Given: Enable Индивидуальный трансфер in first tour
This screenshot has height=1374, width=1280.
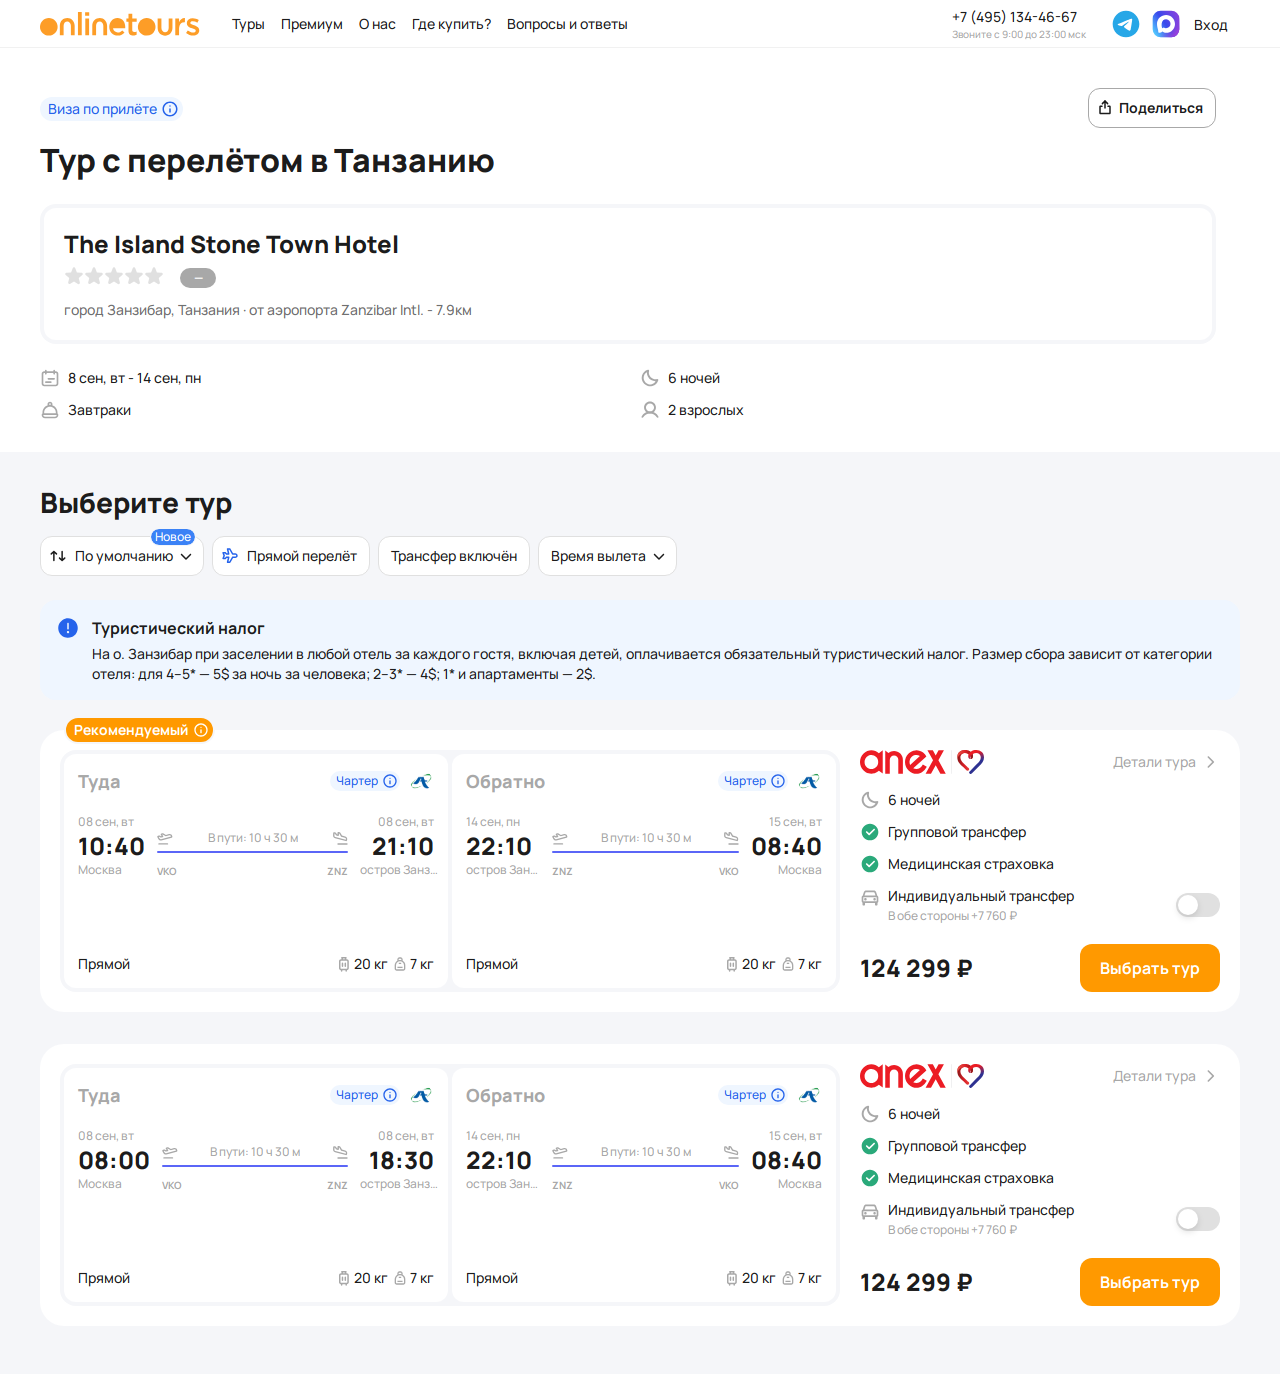Looking at the screenshot, I should point(1197,905).
